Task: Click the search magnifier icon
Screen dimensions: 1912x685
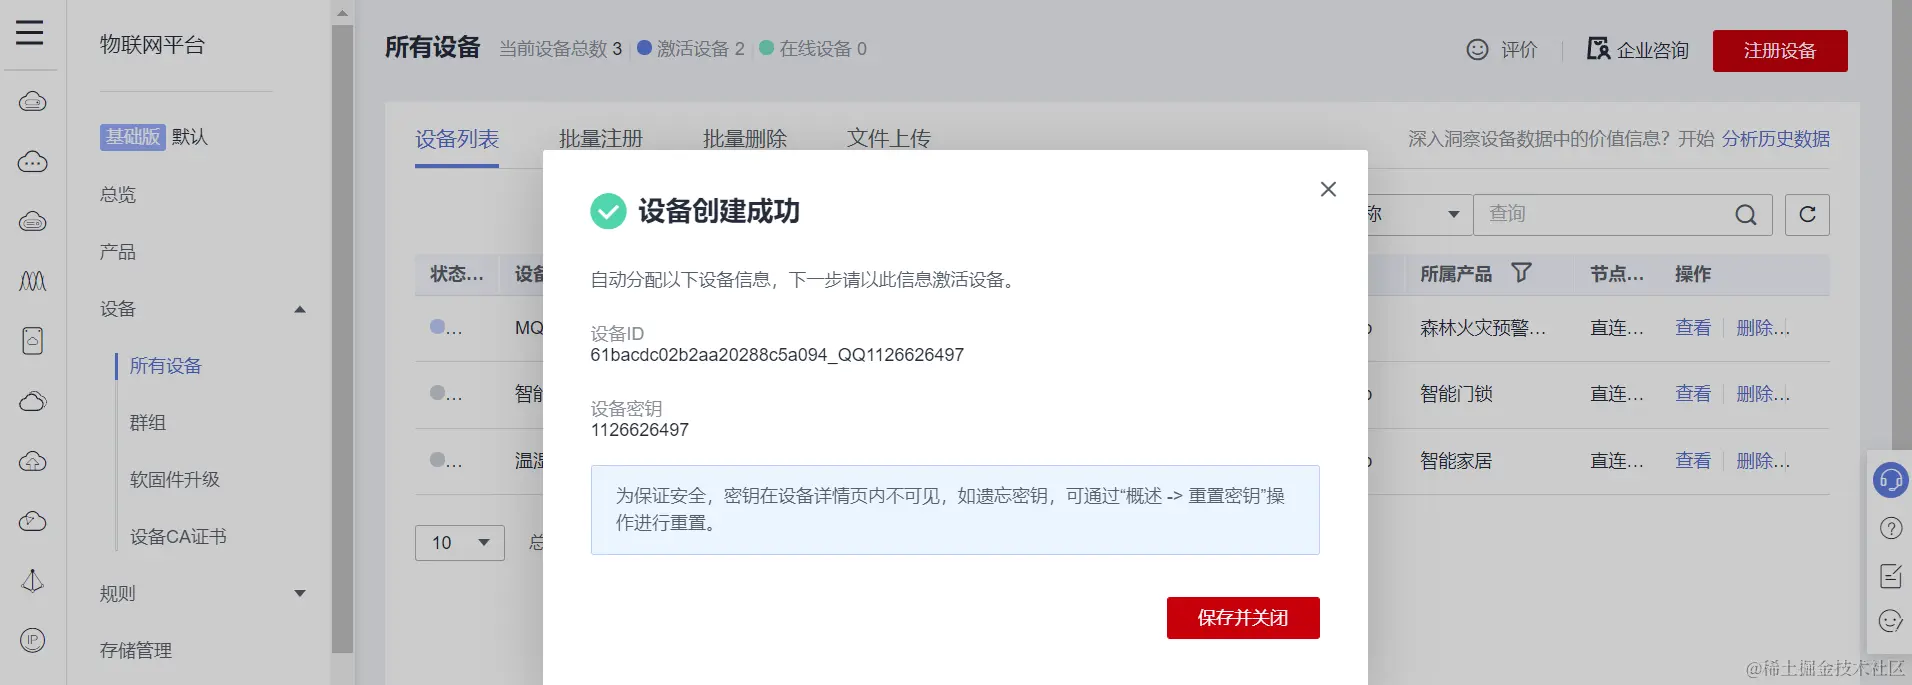Action: point(1746,215)
